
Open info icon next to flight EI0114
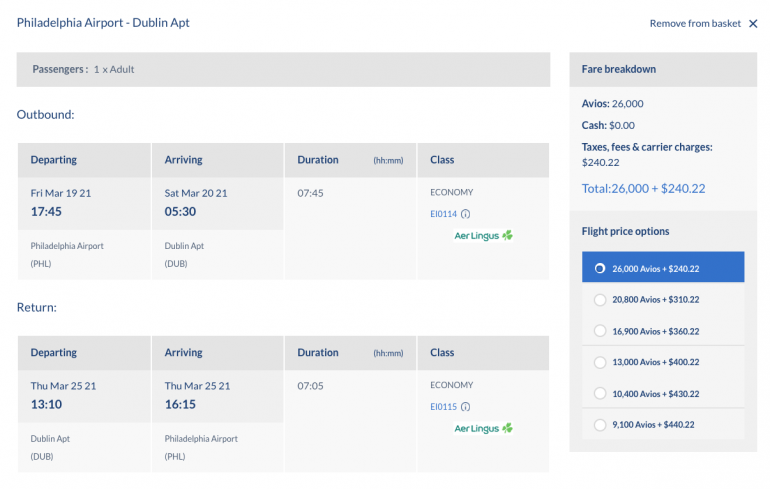(x=466, y=214)
